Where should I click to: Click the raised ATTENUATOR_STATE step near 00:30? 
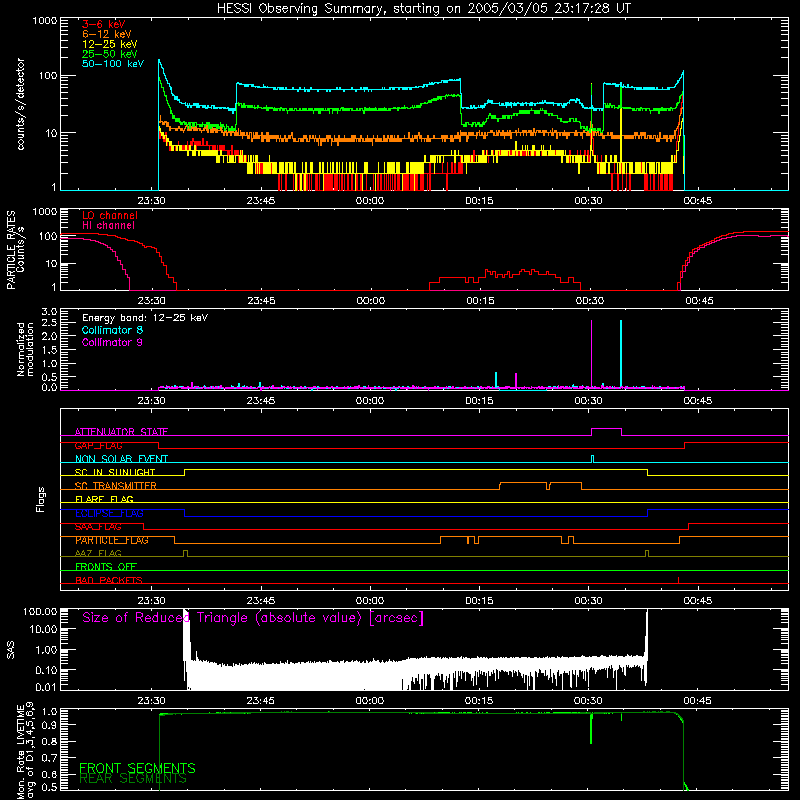click(x=606, y=429)
